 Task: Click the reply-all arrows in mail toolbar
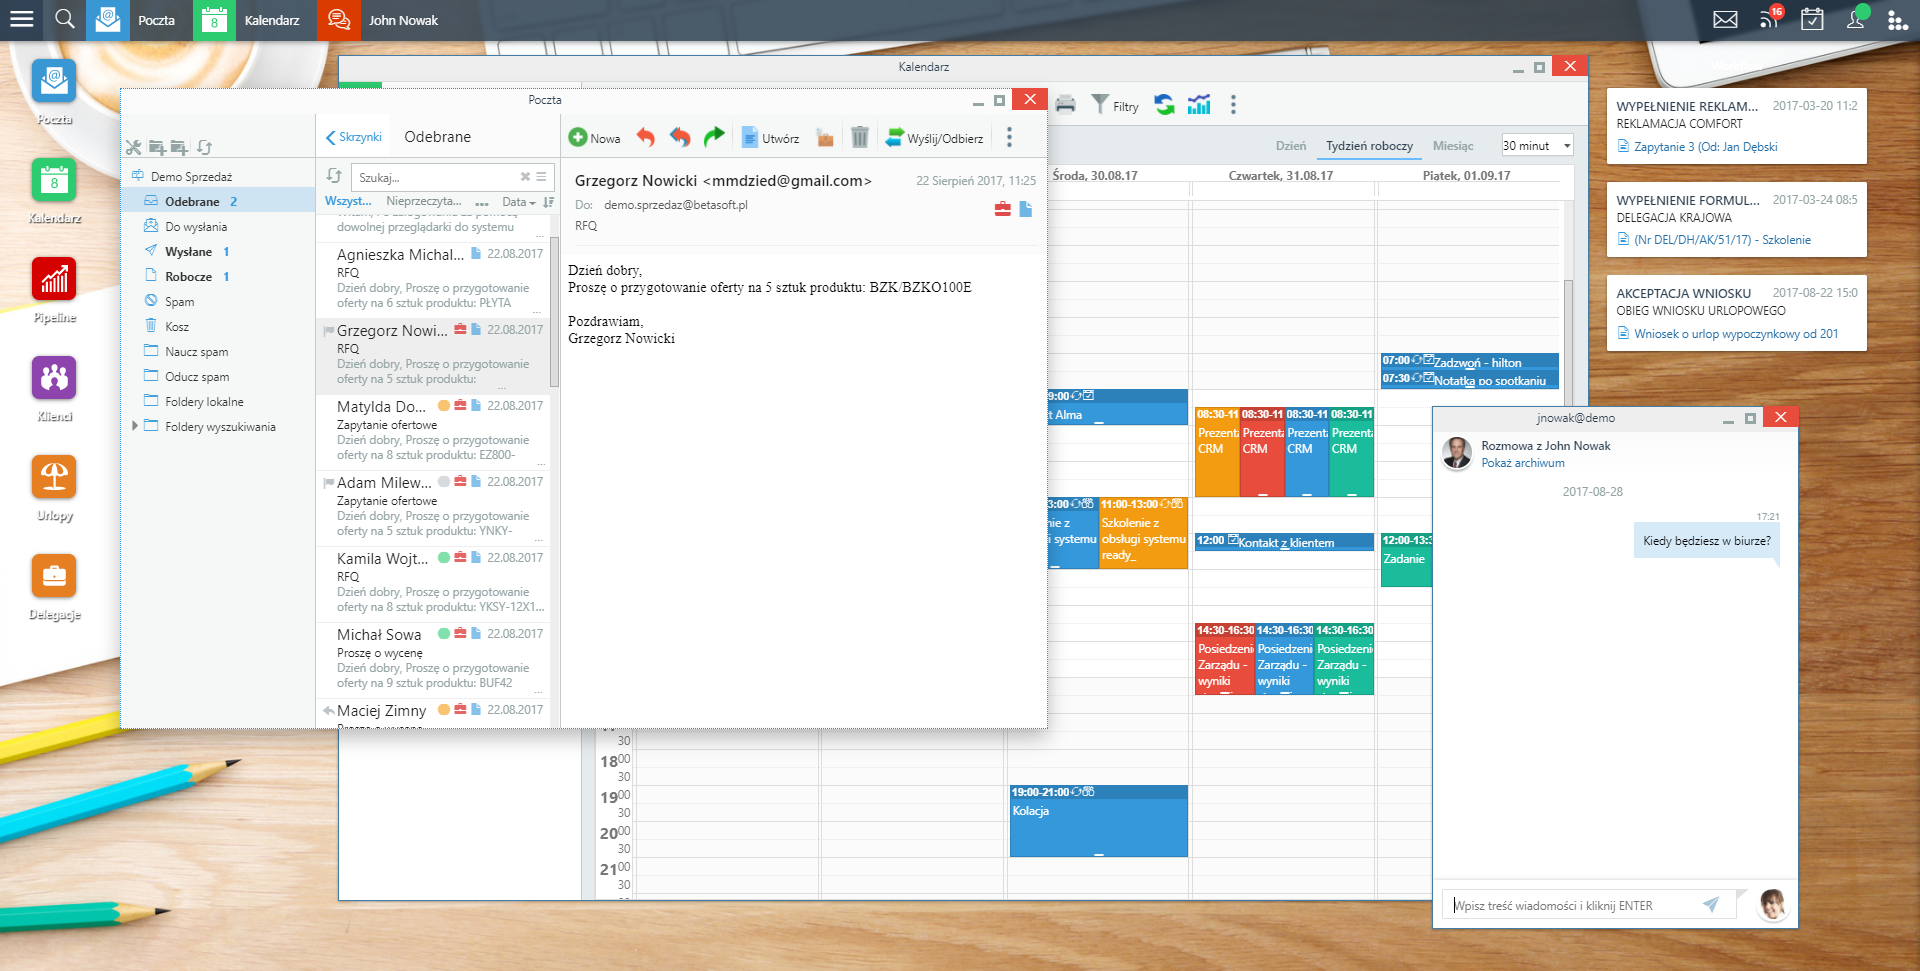[x=680, y=137]
